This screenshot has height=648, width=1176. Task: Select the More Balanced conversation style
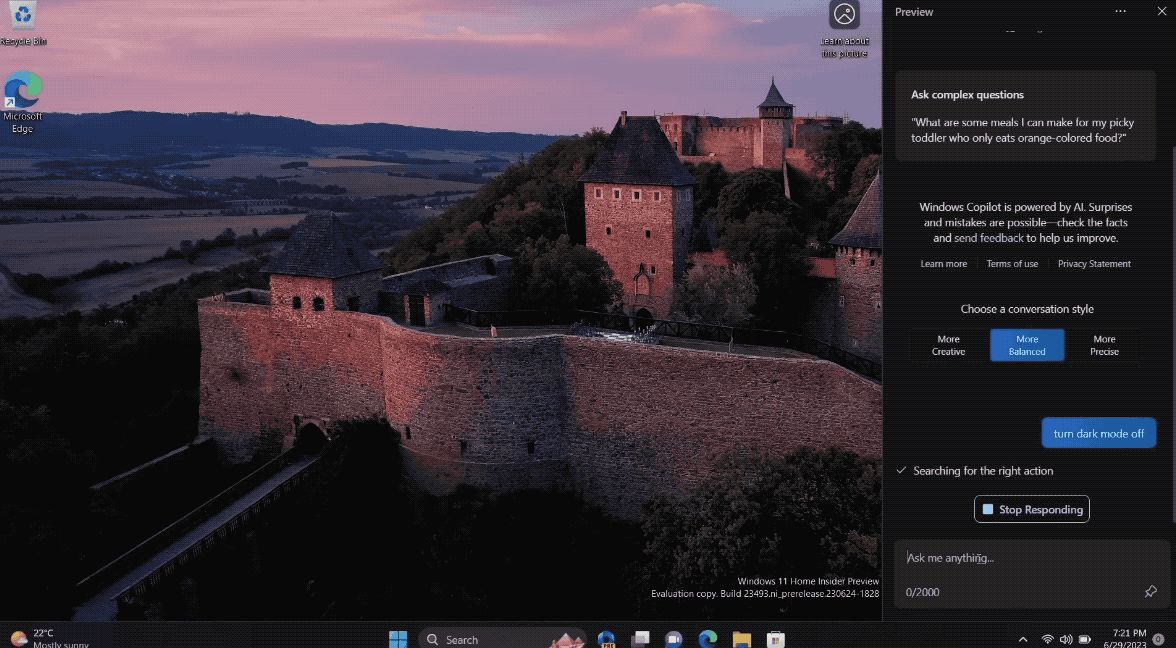pyautogui.click(x=1027, y=345)
